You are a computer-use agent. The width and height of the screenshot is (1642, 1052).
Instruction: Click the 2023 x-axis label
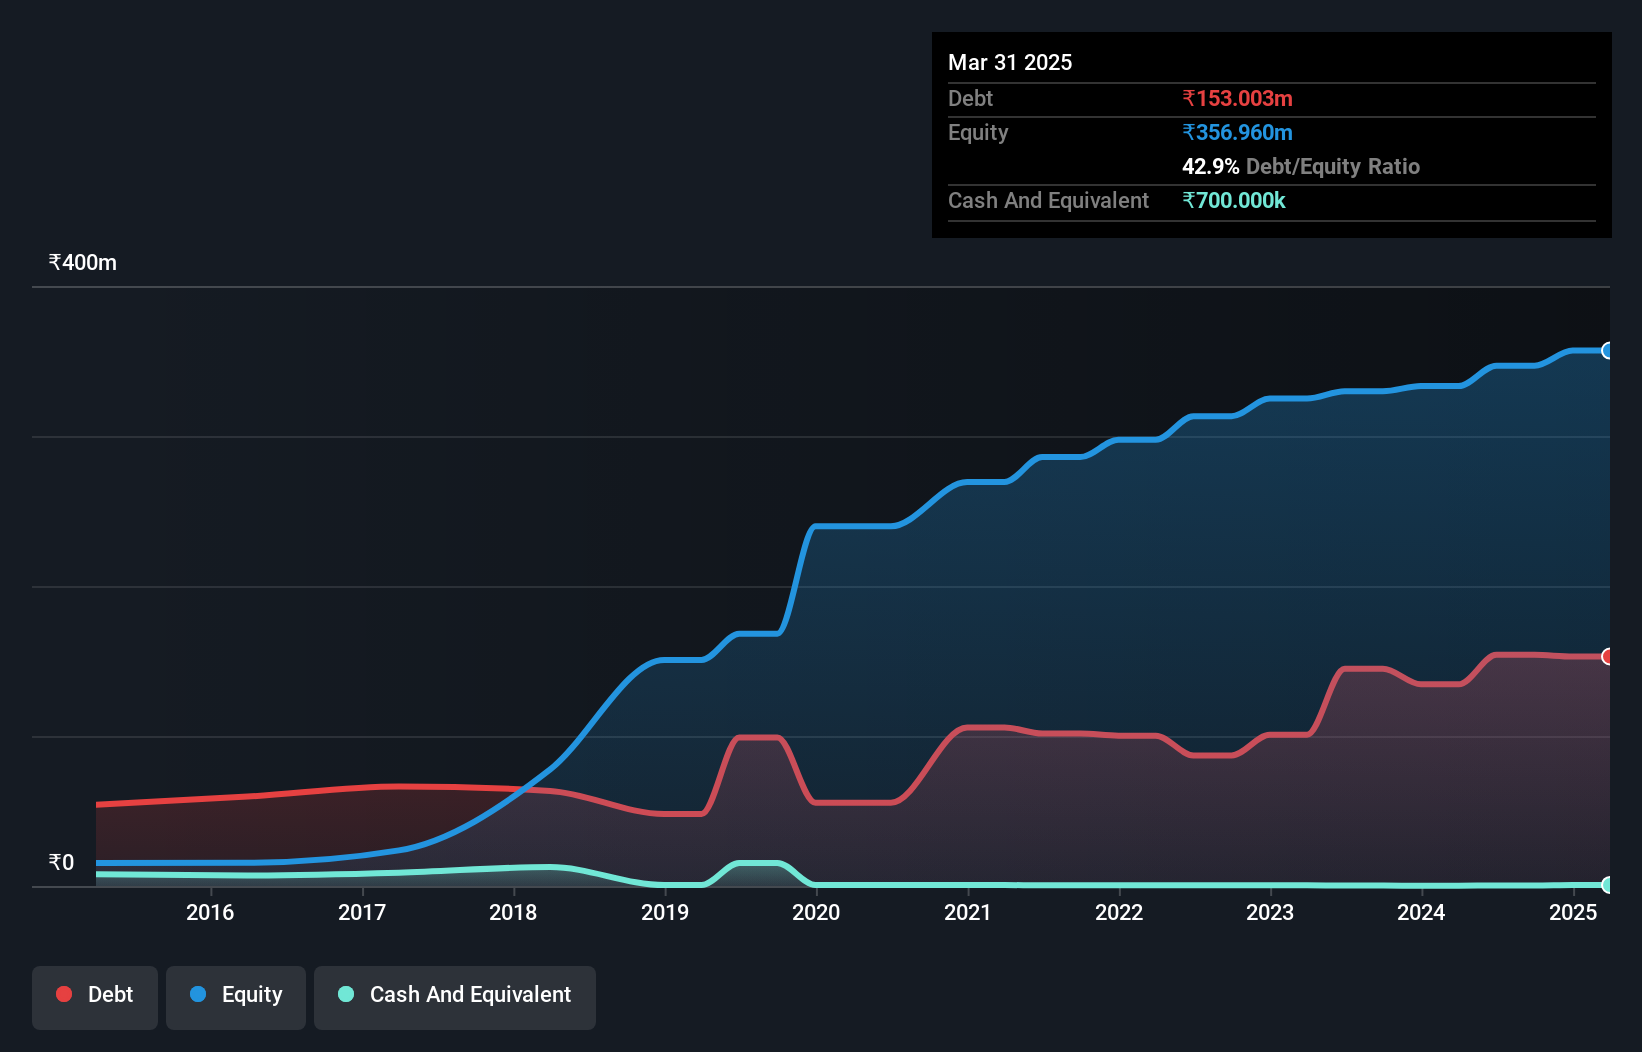pyautogui.click(x=1270, y=913)
